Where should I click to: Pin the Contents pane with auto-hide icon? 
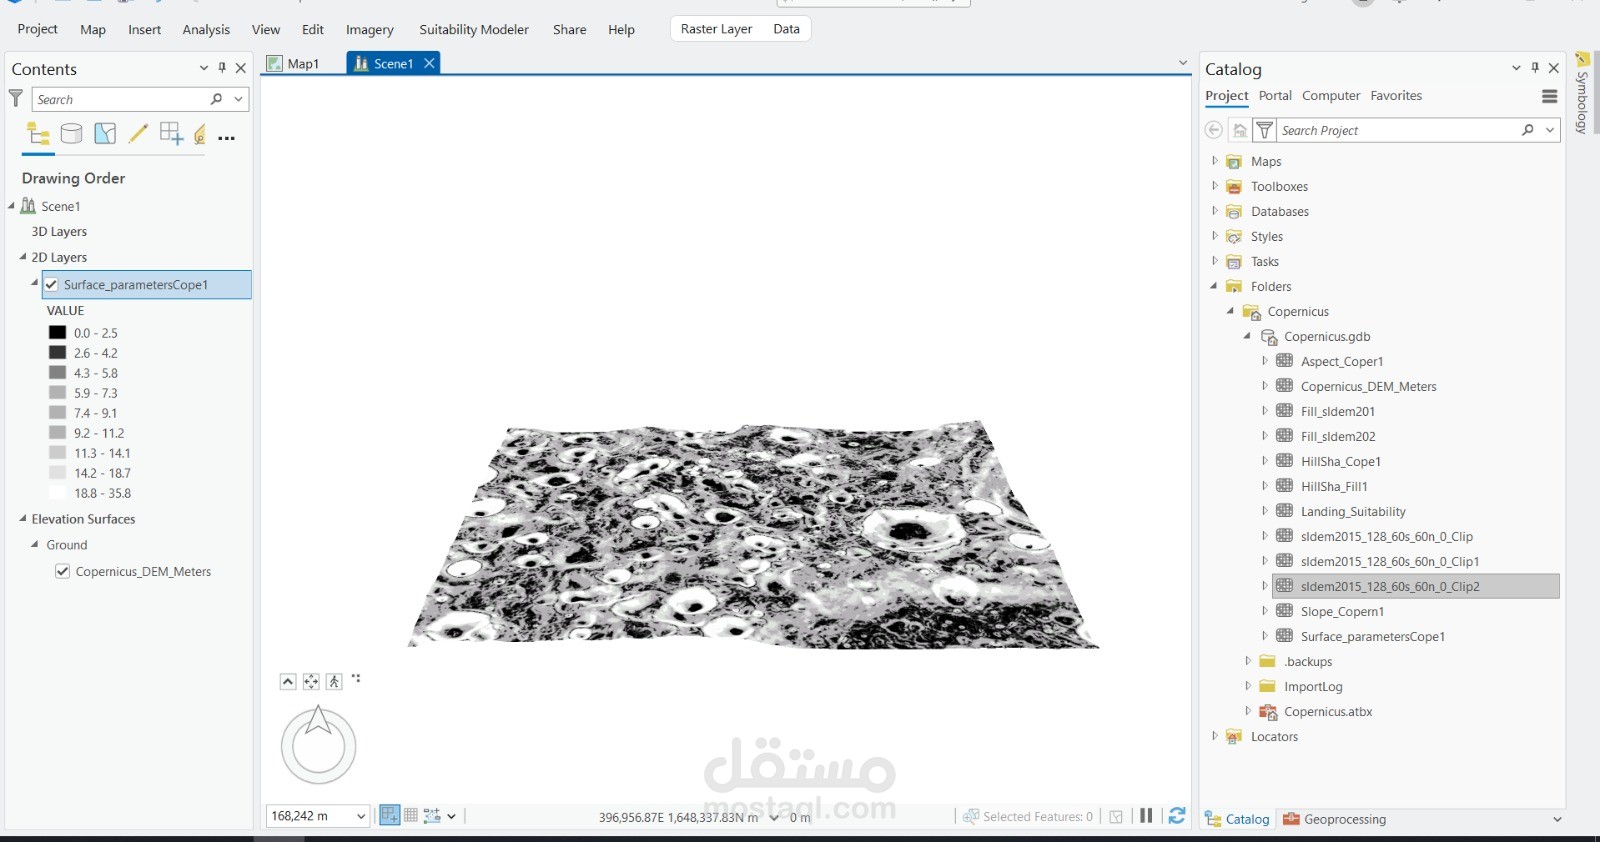[x=222, y=68]
